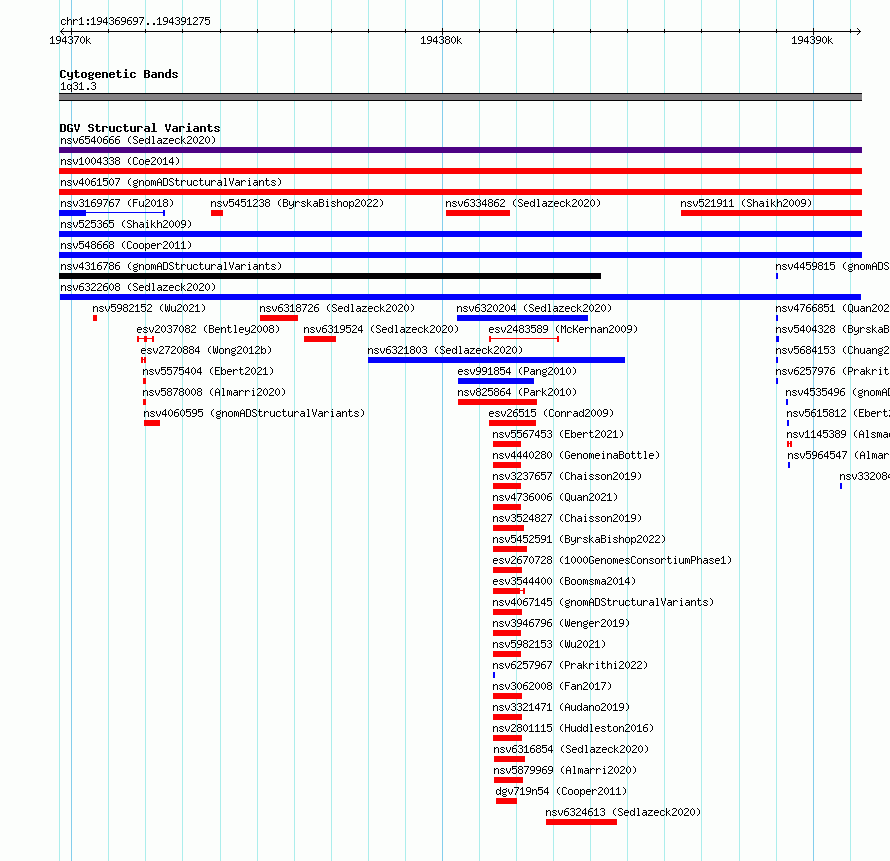The width and height of the screenshot is (890, 861).
Task: Select nsv6318726 (Sedlazeck2020) label
Action: point(337,308)
